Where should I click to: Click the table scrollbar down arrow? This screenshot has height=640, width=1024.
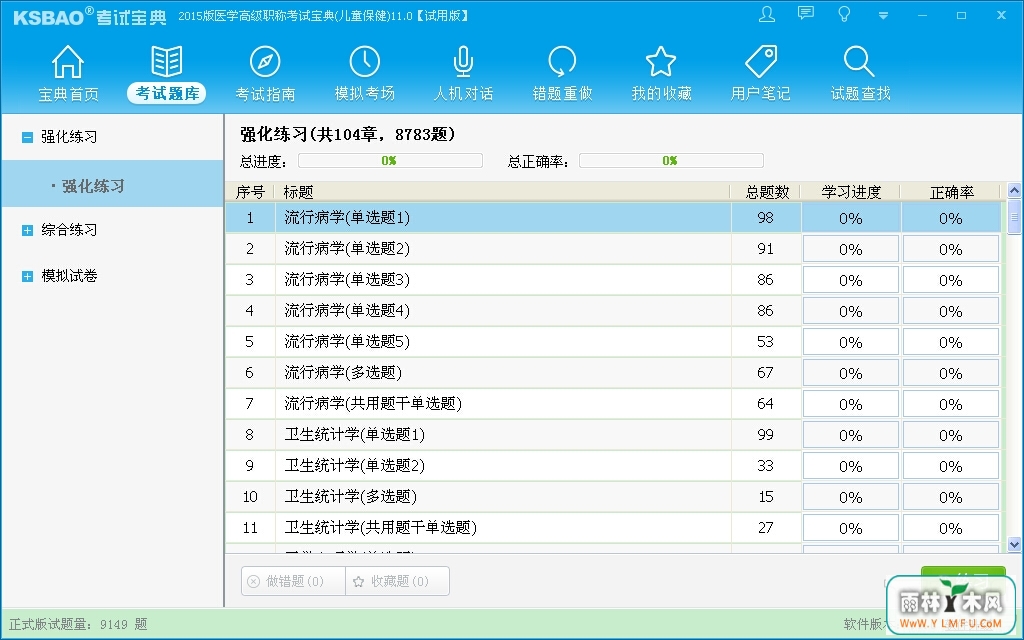click(x=1014, y=543)
